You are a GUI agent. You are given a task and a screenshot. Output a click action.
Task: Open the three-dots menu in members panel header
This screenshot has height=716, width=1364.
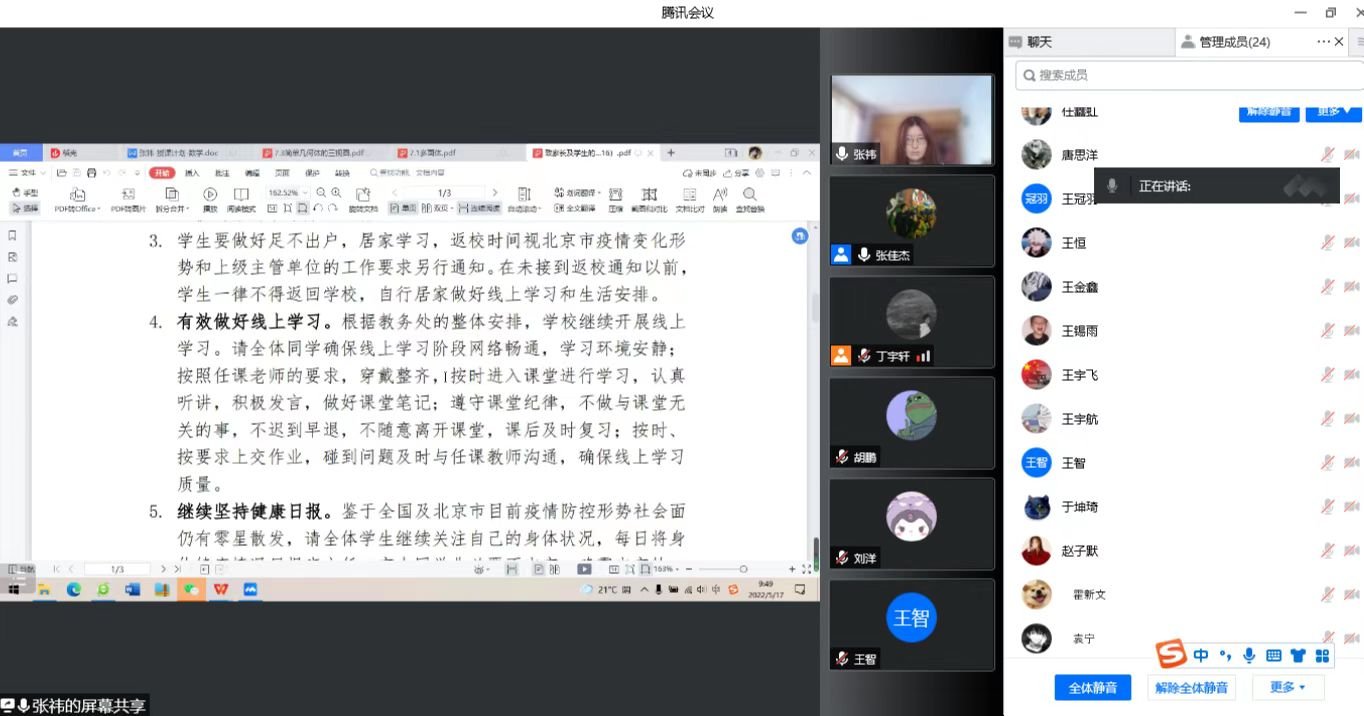[1323, 42]
